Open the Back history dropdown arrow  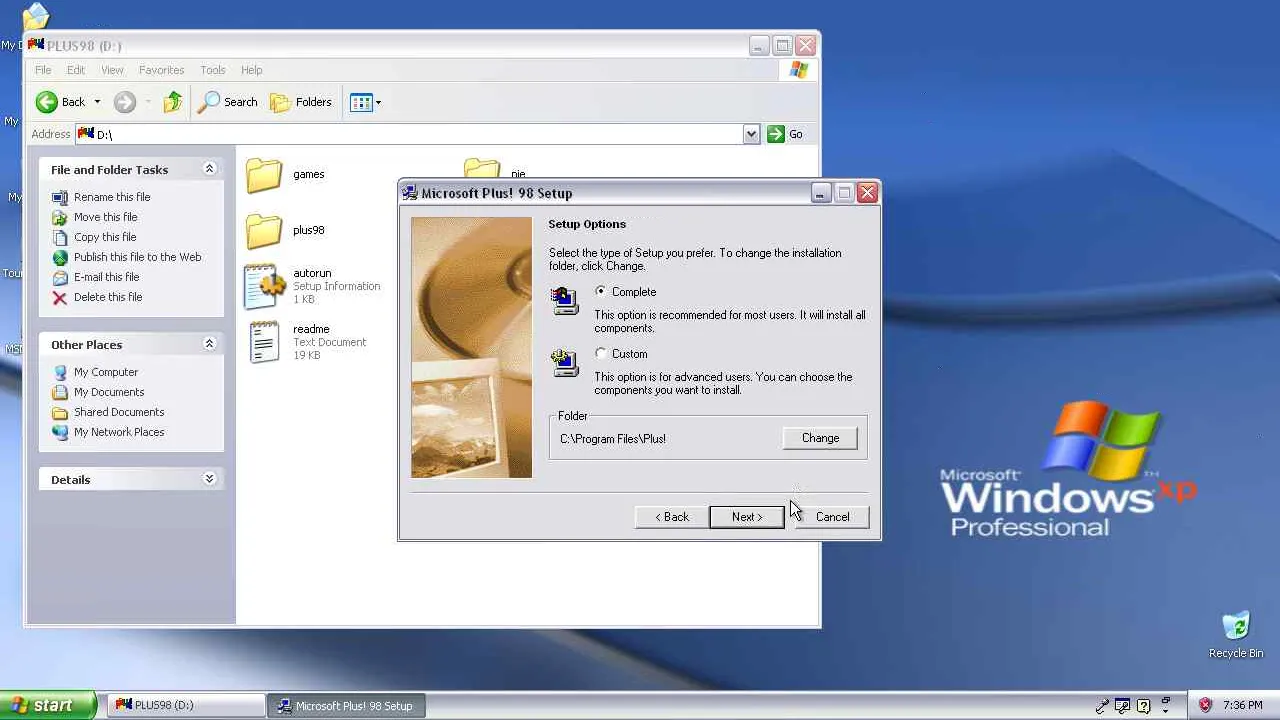[97, 102]
